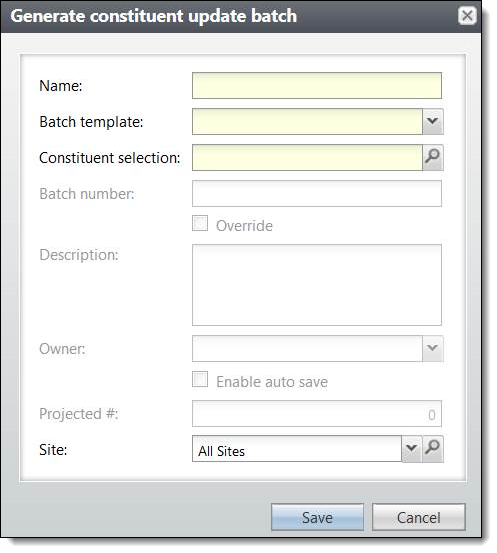Click into the Description text area
Image resolution: width=497 pixels, height=553 pixels.
[x=317, y=285]
